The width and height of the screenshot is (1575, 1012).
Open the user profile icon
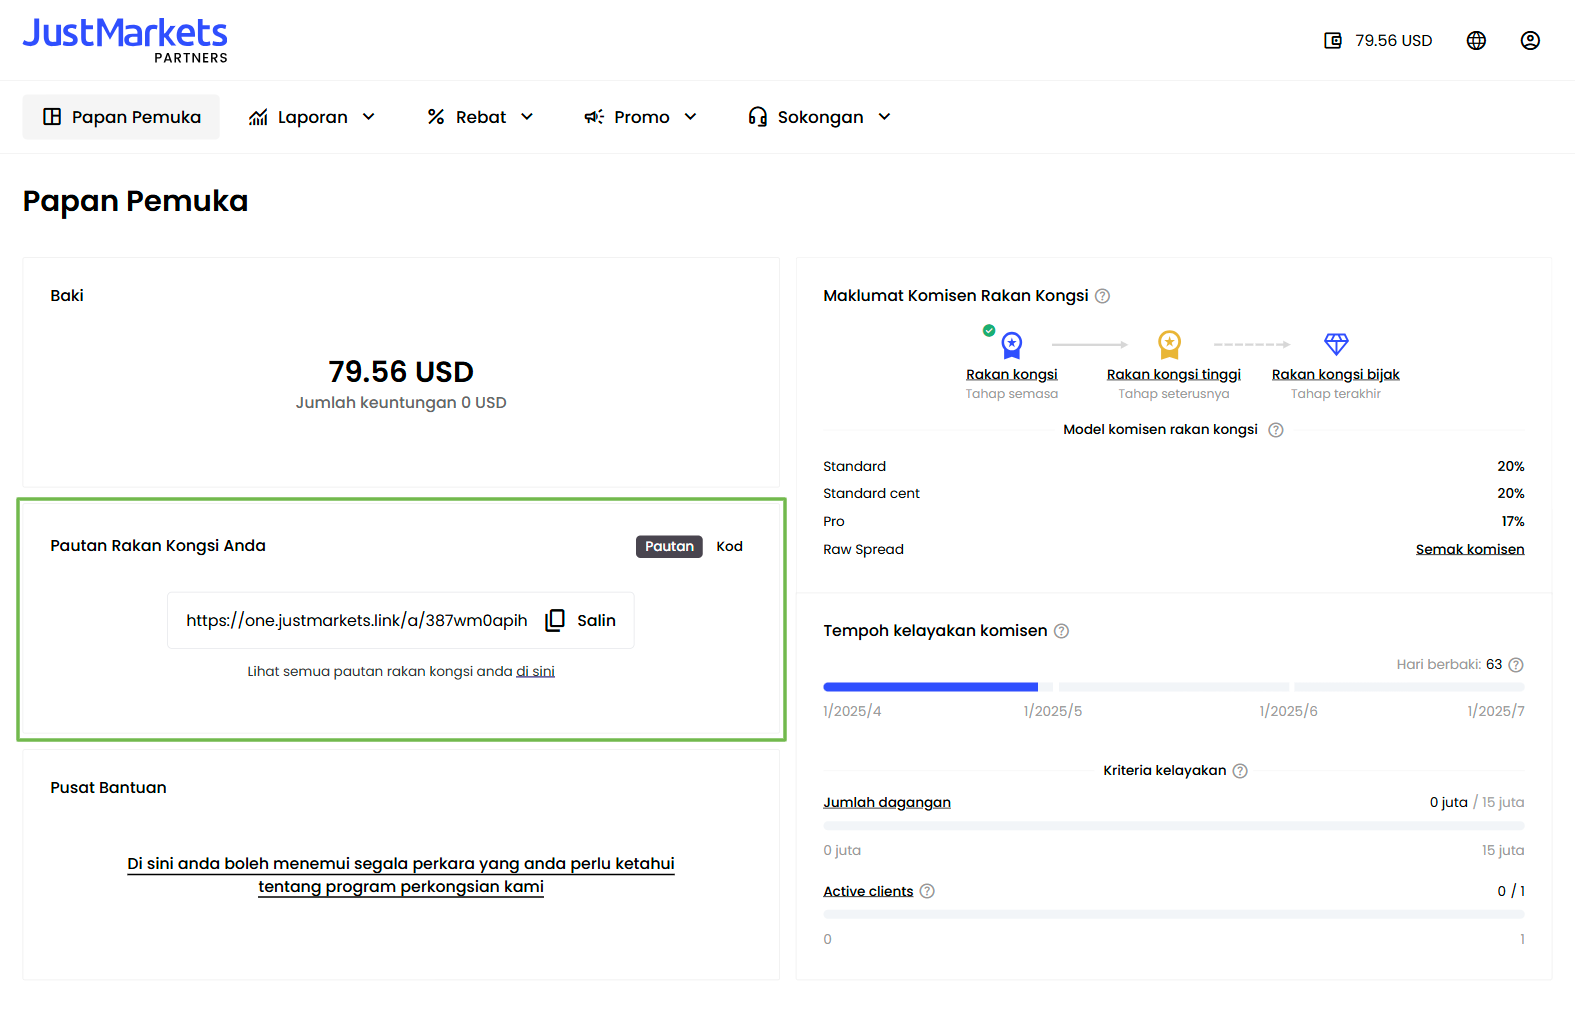tap(1530, 41)
